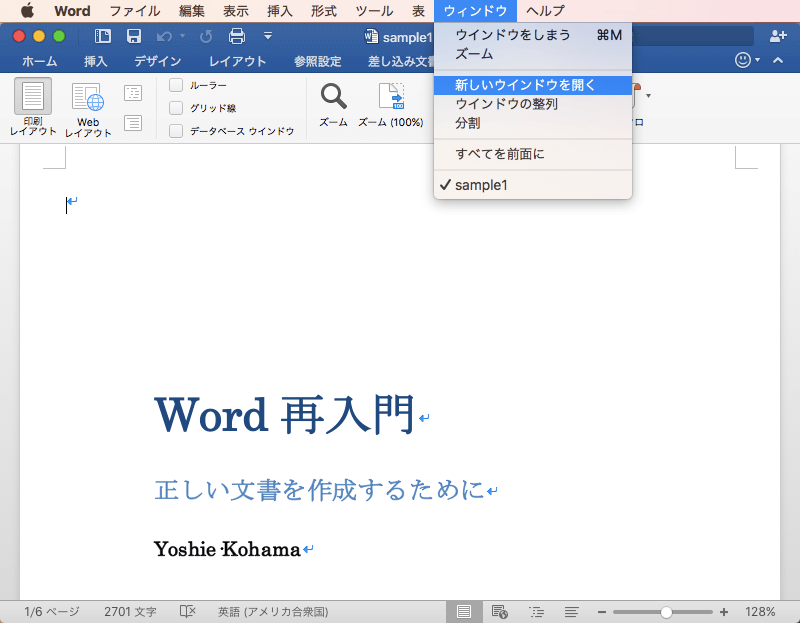Switch to Web レイアウト view
This screenshot has height=623, width=800.
[88, 109]
